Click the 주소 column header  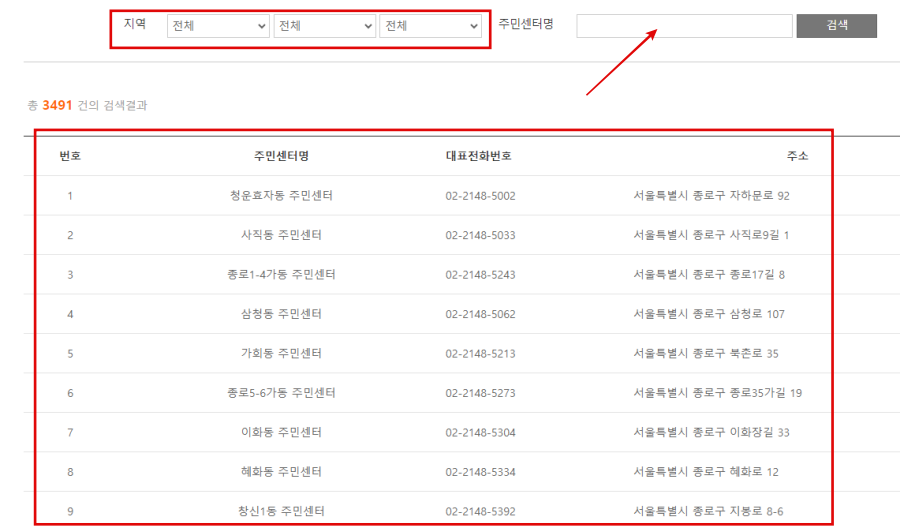pyautogui.click(x=797, y=156)
